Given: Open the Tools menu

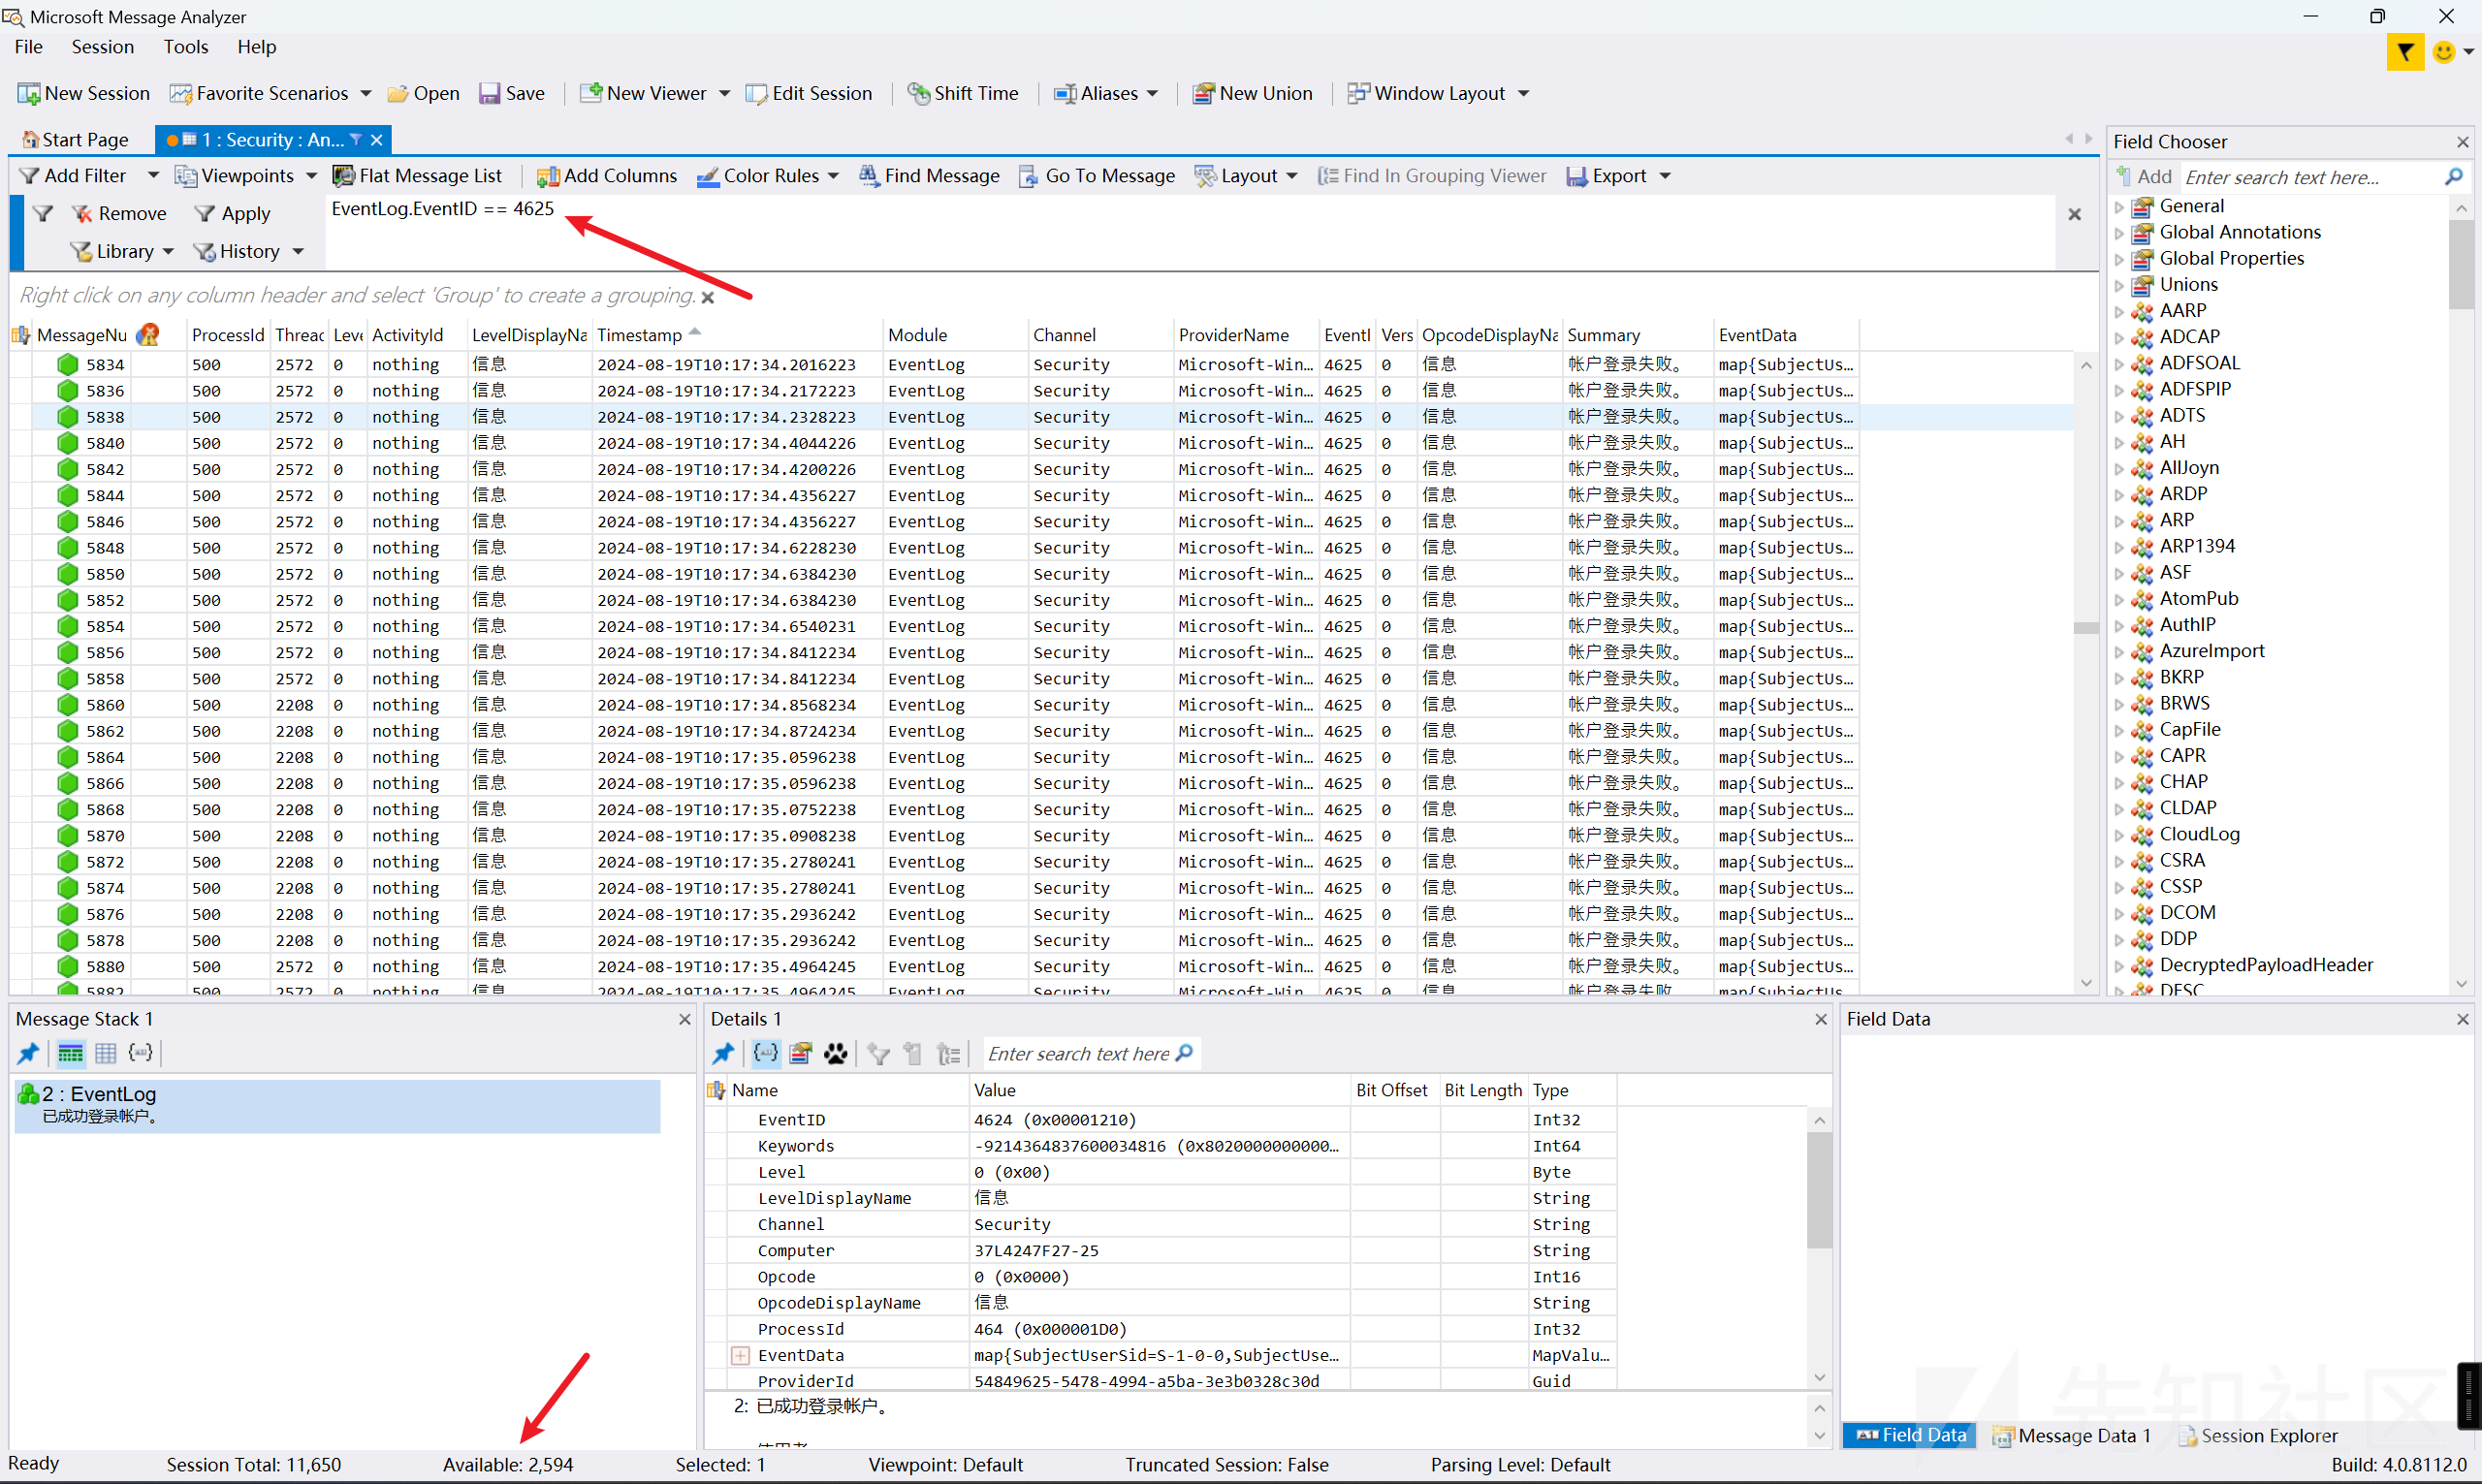Looking at the screenshot, I should coord(186,47).
